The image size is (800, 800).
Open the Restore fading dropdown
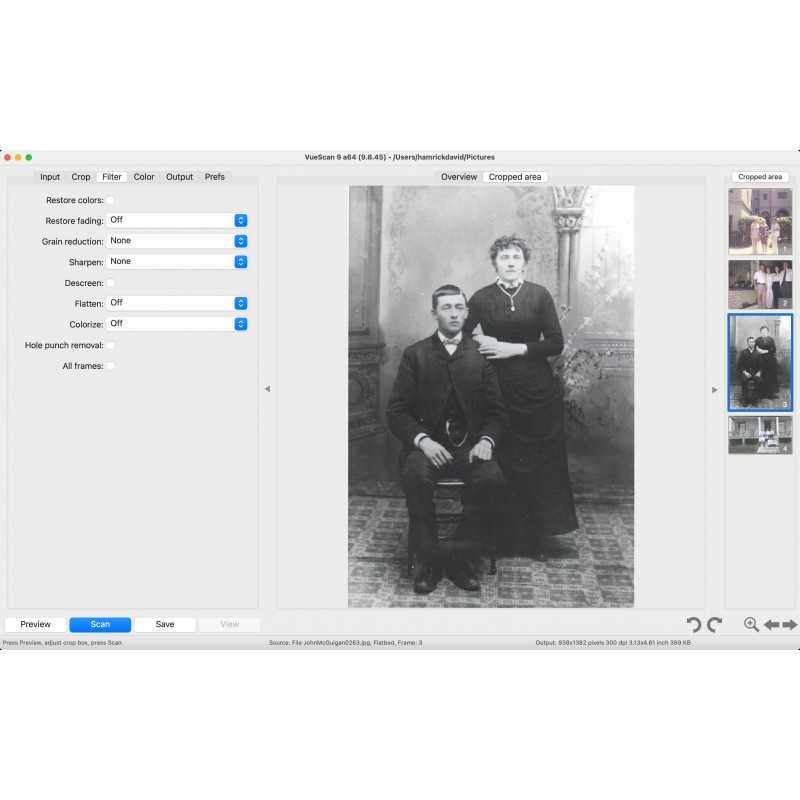(x=177, y=220)
